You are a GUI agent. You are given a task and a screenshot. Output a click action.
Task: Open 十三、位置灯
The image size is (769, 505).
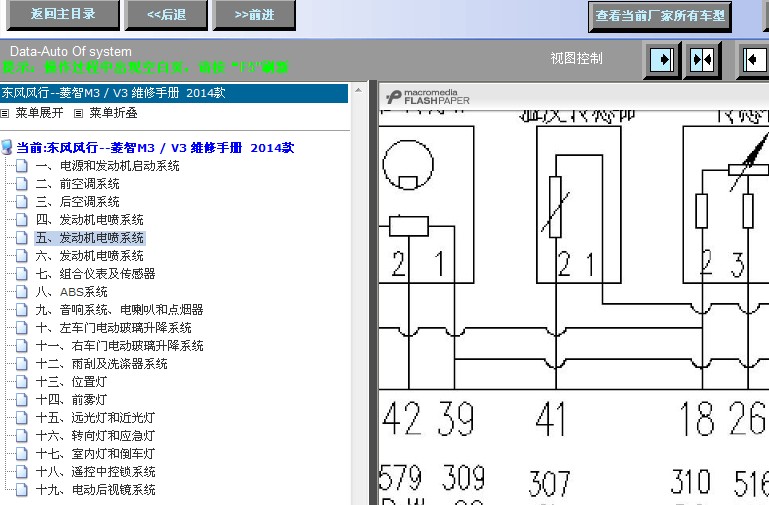pyautogui.click(x=71, y=381)
